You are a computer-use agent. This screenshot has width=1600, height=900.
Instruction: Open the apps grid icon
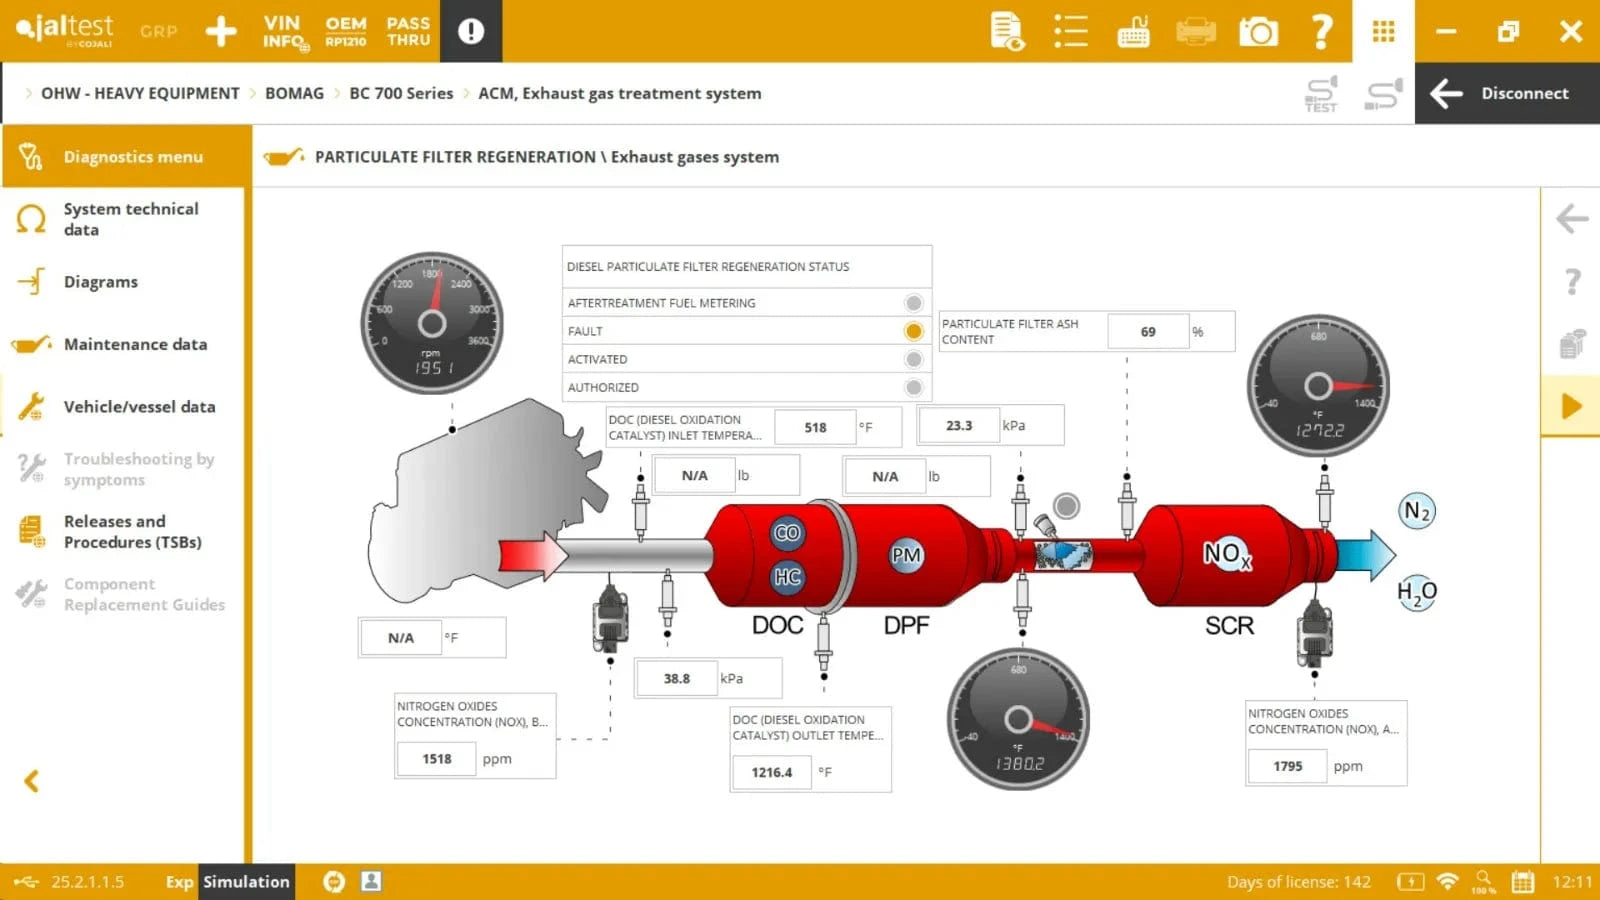[1383, 32]
